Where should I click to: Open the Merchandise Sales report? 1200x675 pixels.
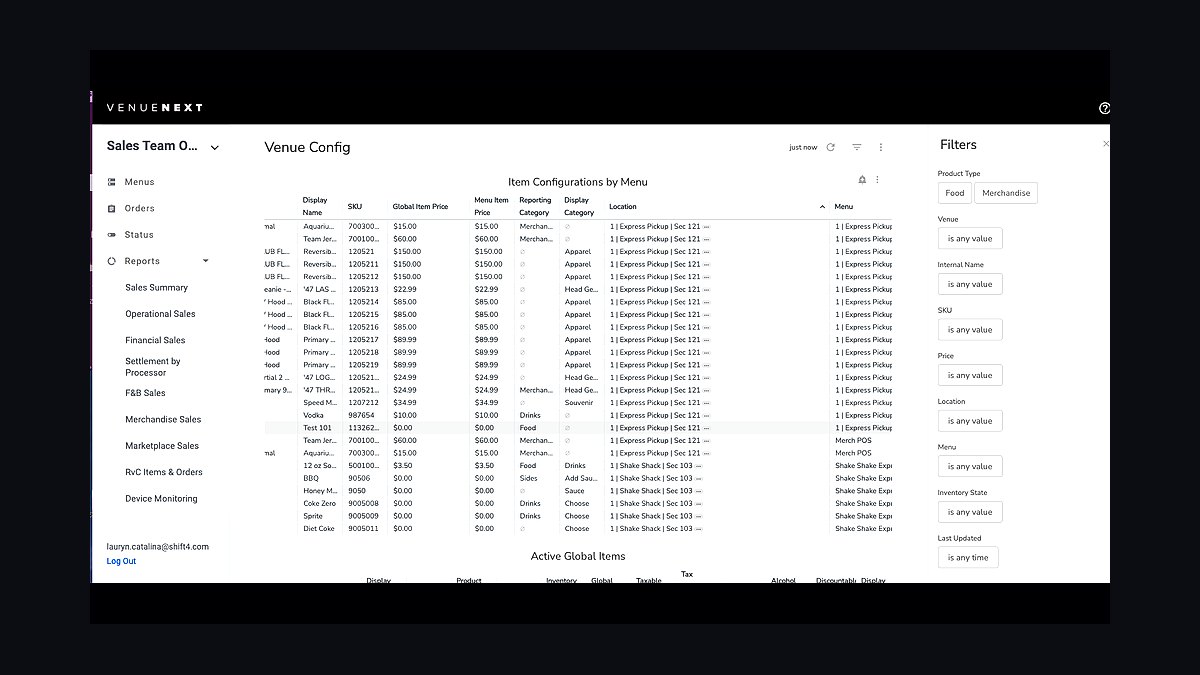[163, 420]
